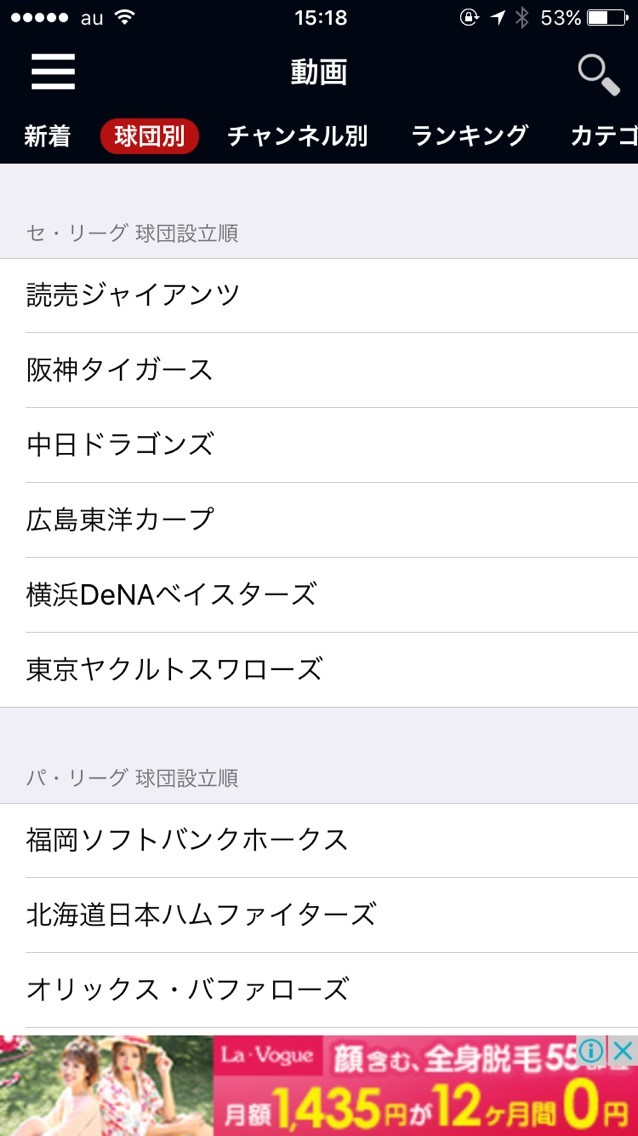Viewport: 638px width, 1136px height.
Task: Open the hamburger menu icon
Action: click(53, 72)
